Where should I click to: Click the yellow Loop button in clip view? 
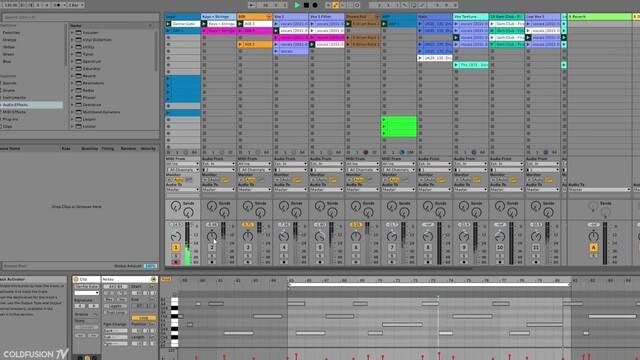(143, 318)
